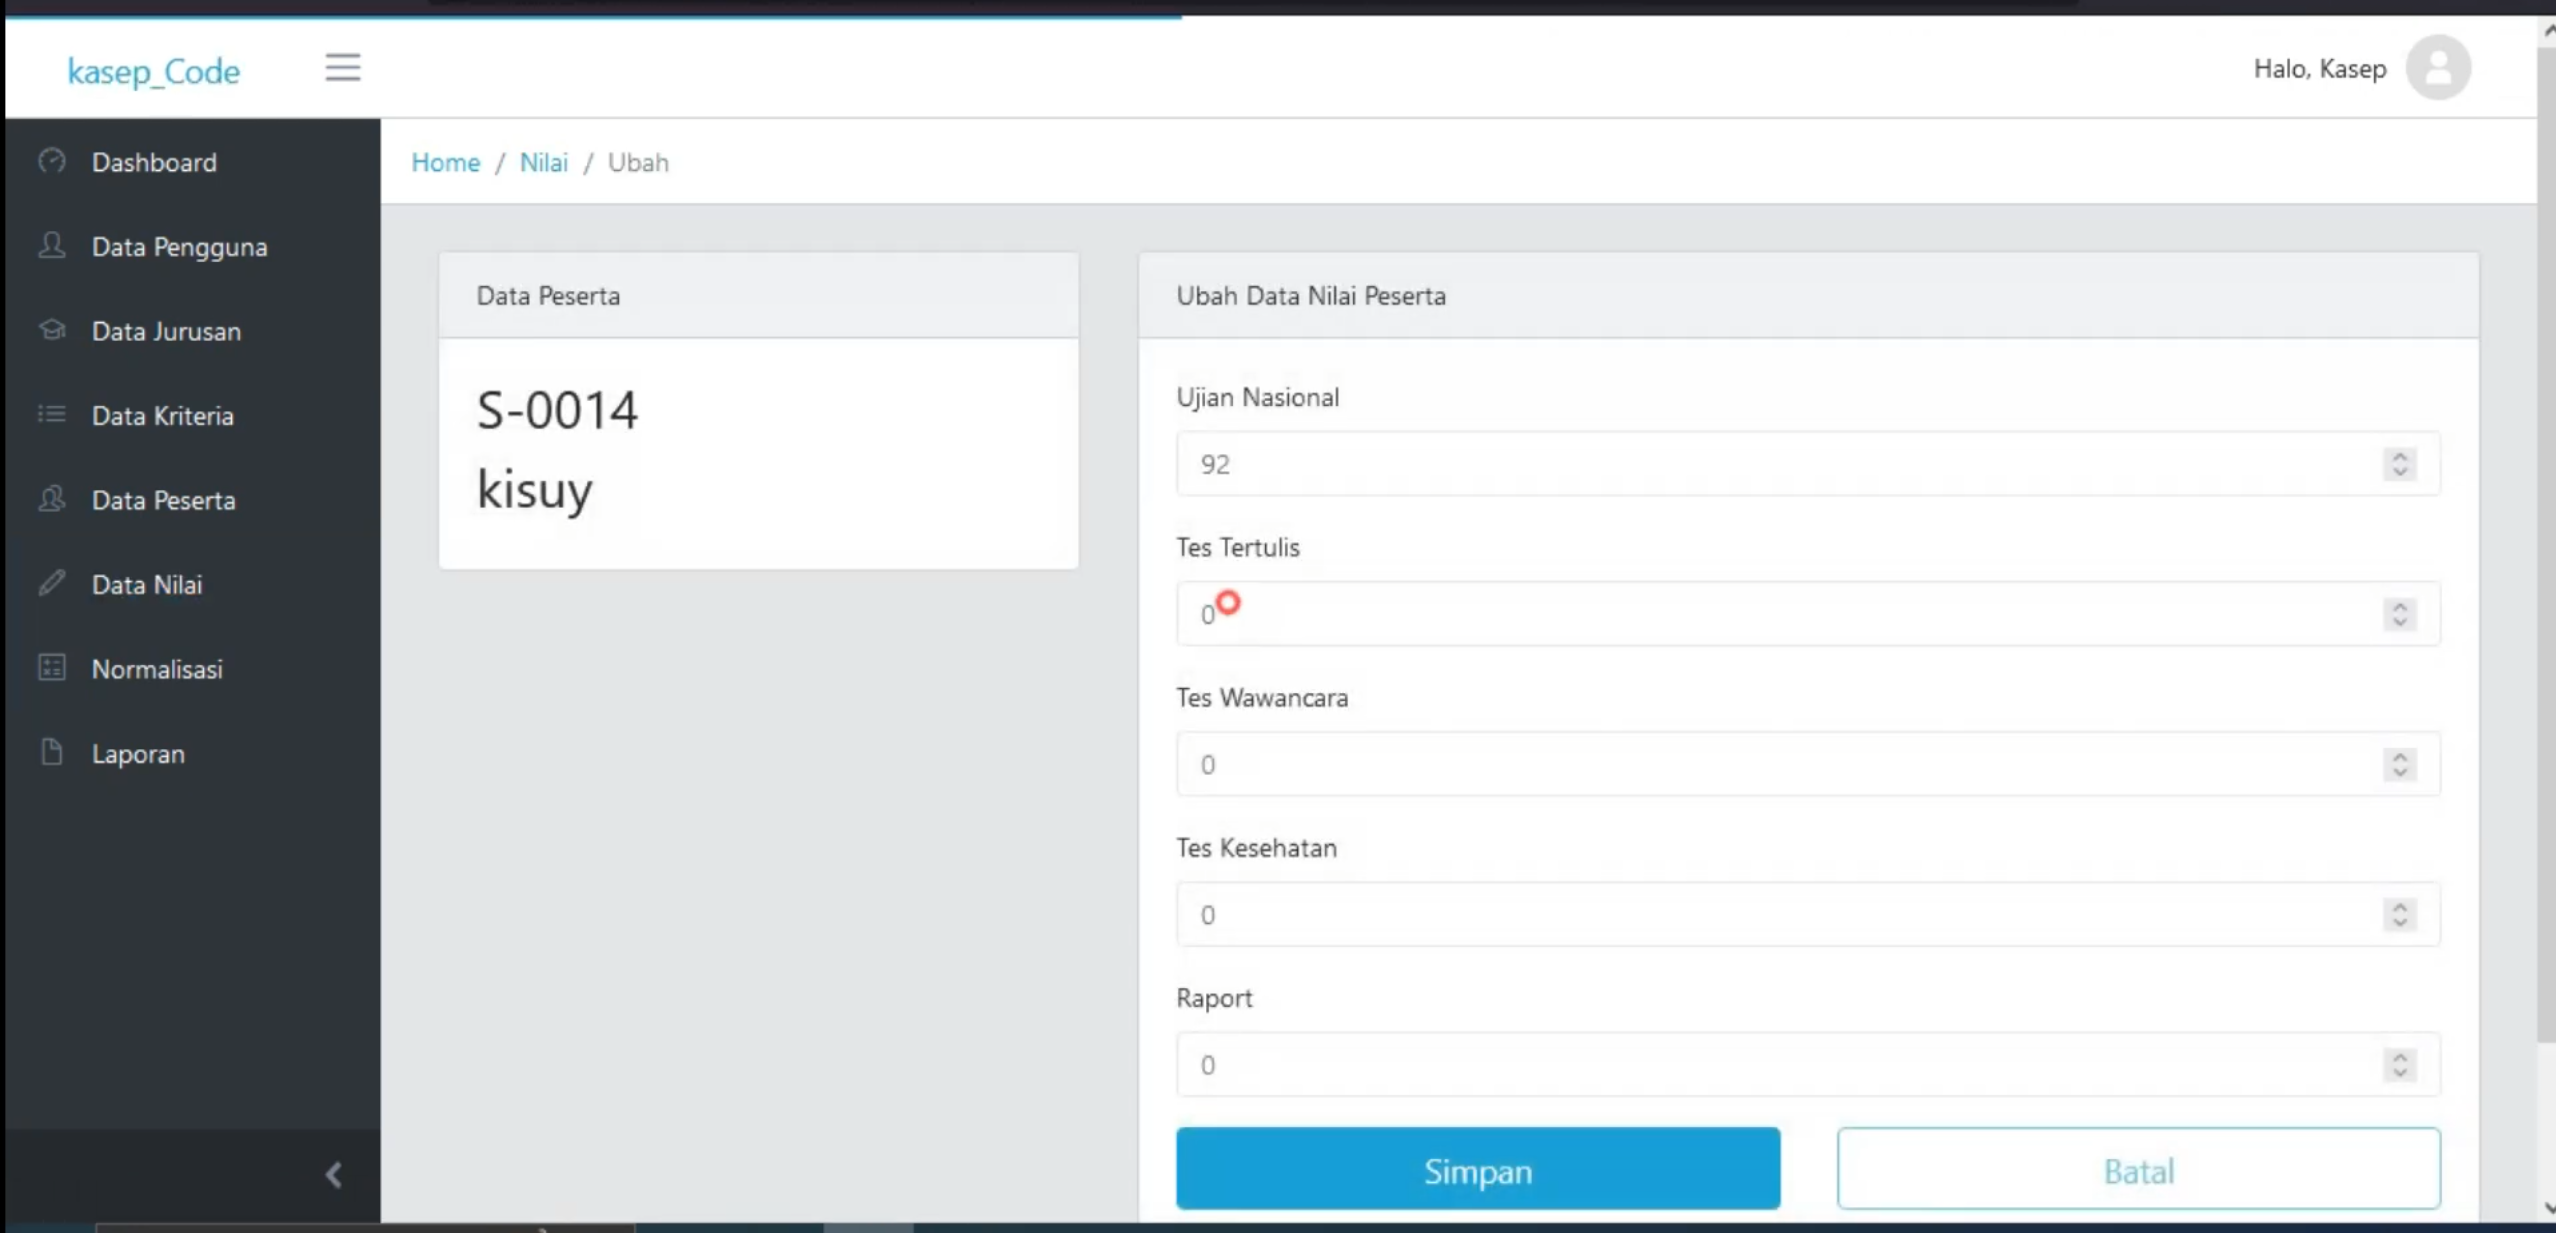
Task: Focus the Tes Wawancara input field
Action: [x=1808, y=765]
